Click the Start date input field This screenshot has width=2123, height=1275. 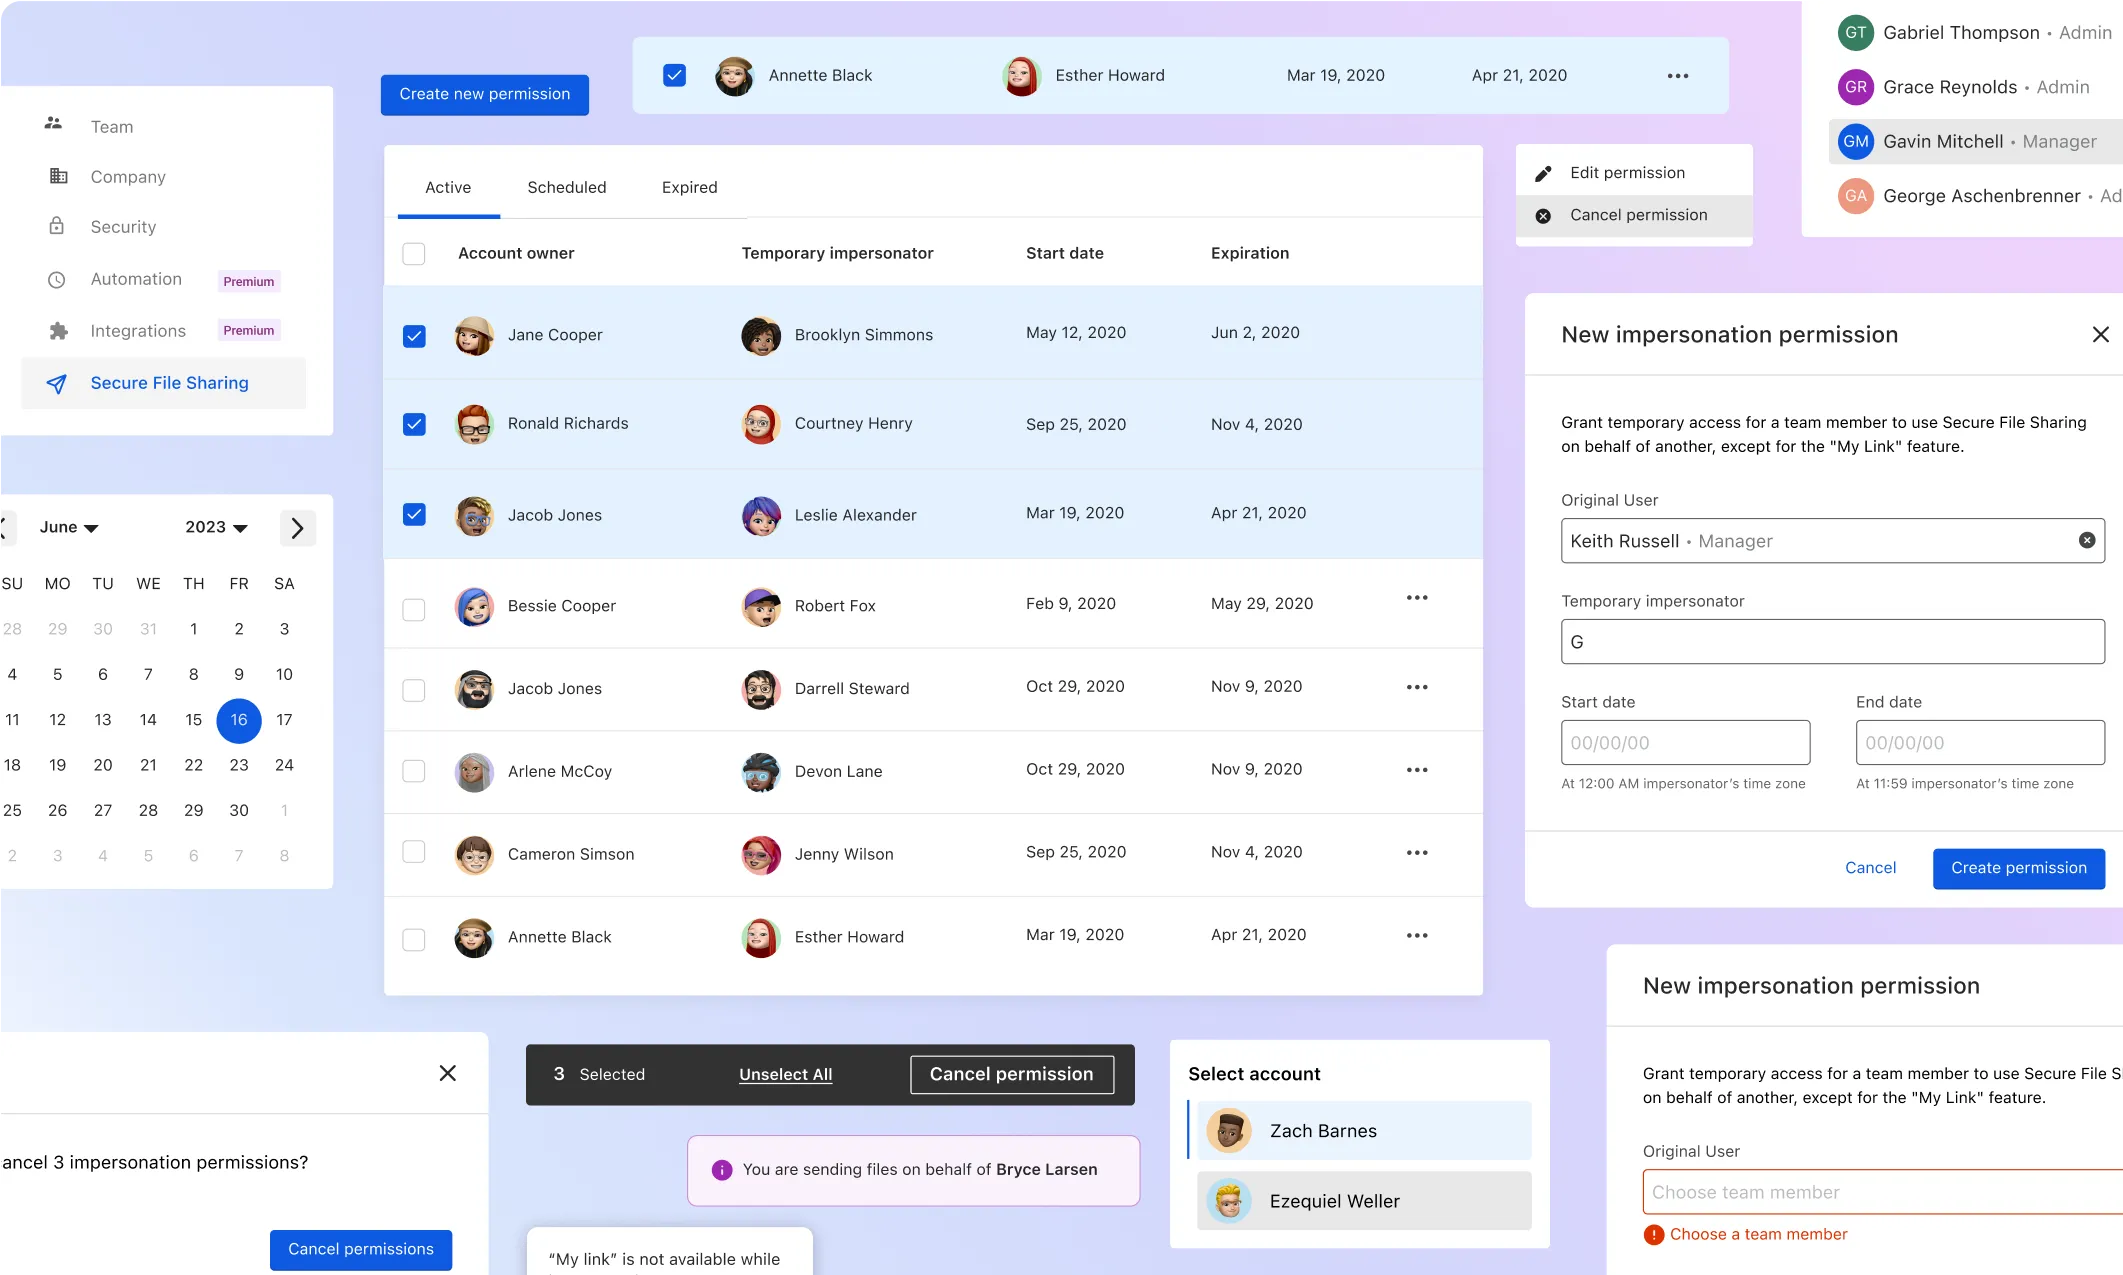1685,743
